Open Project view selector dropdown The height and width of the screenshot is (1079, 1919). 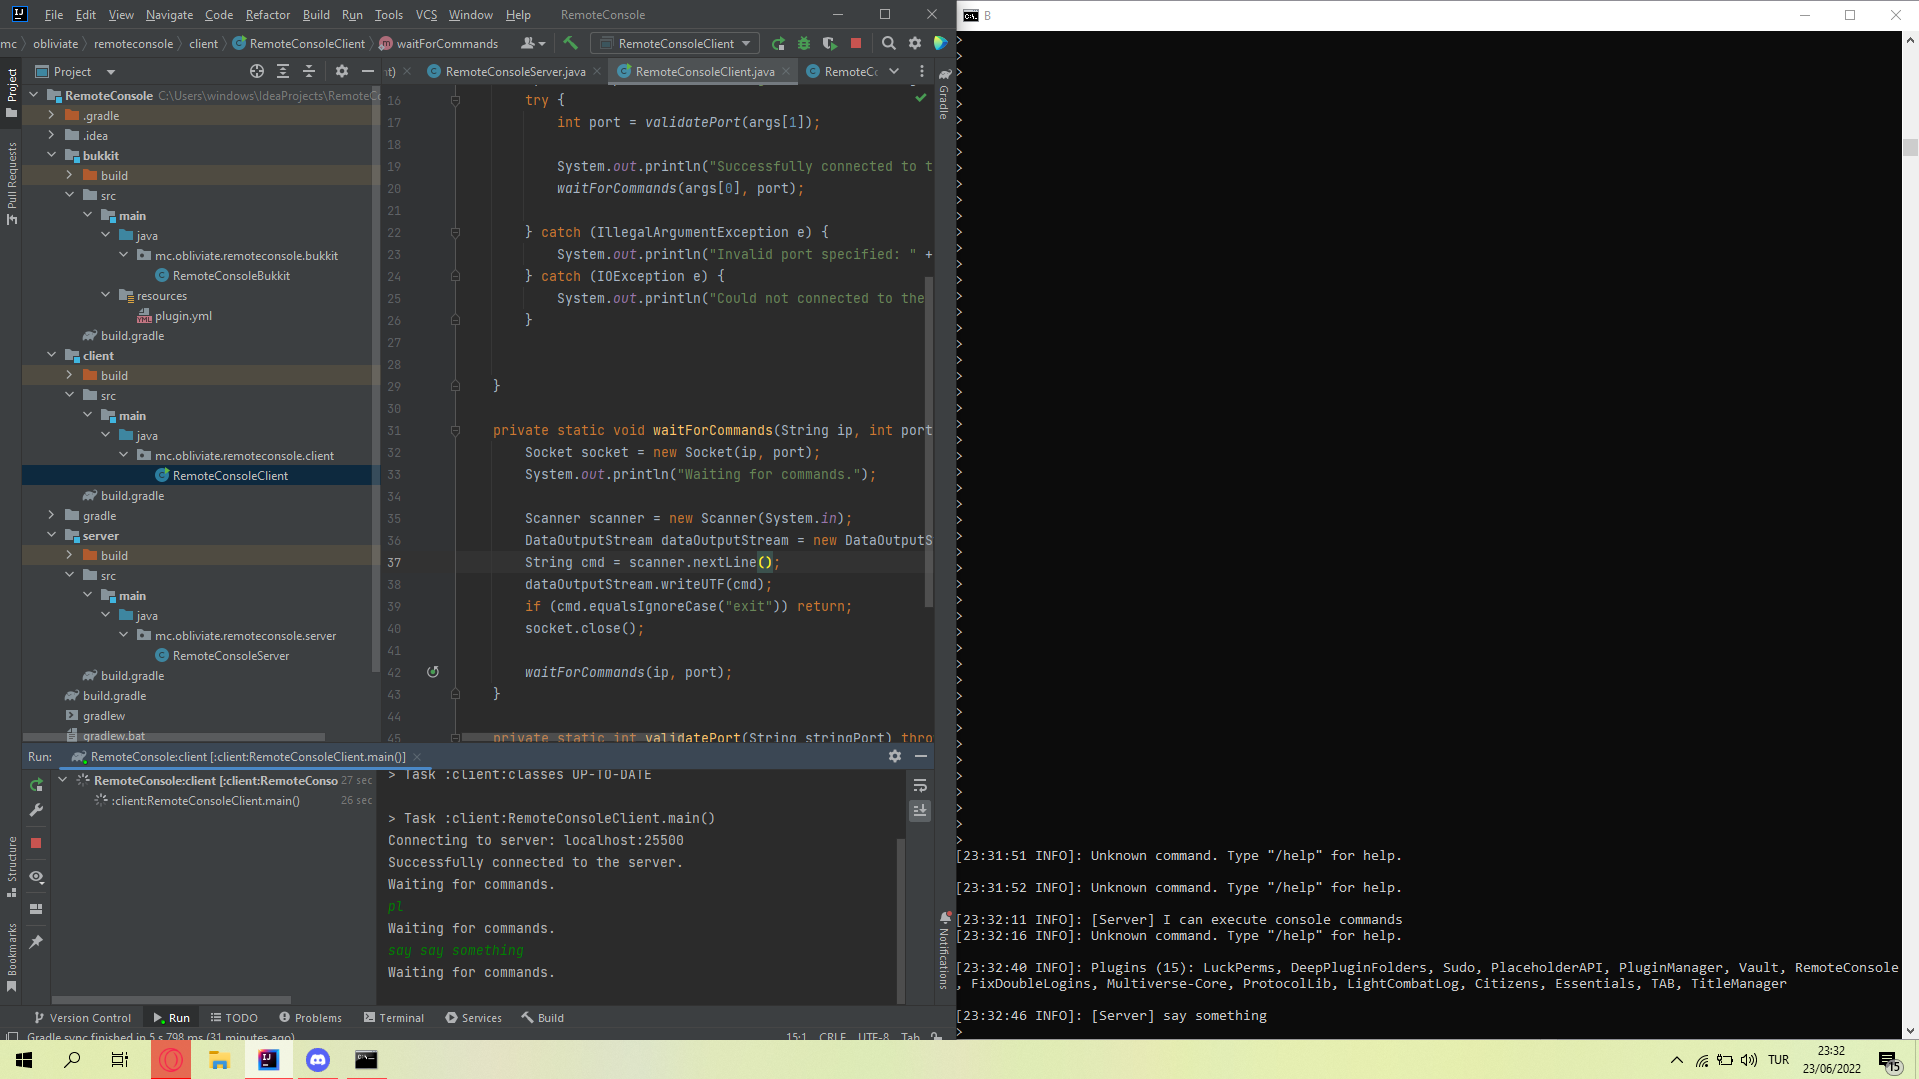coord(76,71)
